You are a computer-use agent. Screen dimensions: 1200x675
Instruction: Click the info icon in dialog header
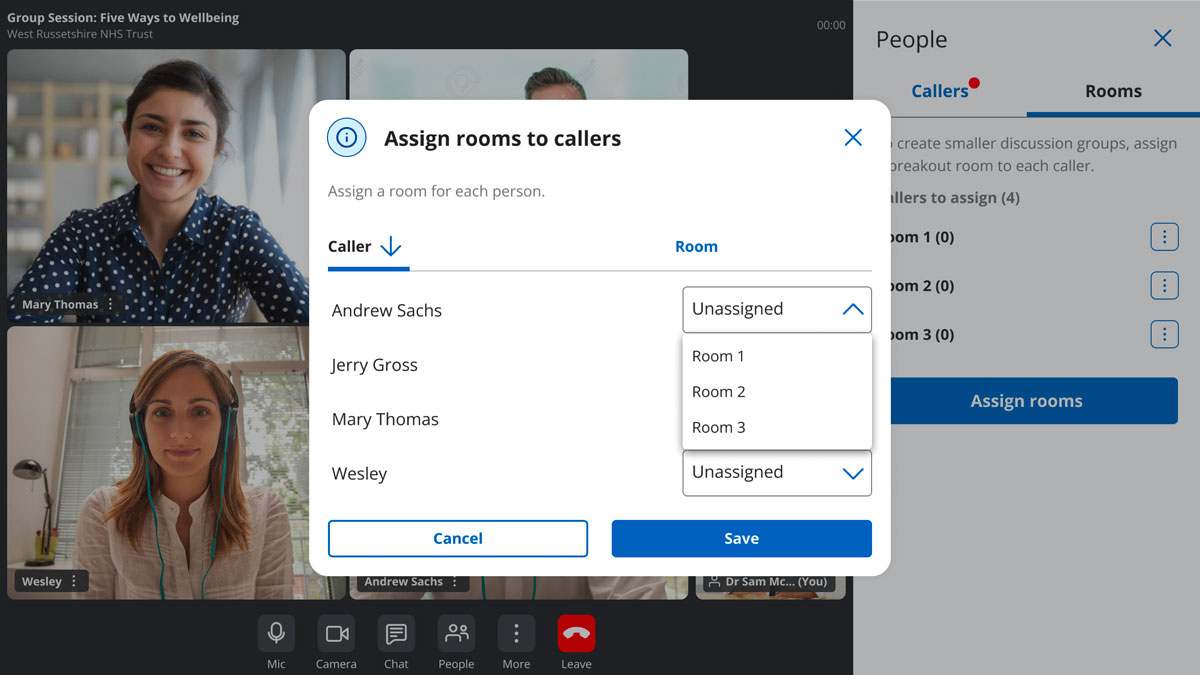(x=347, y=138)
